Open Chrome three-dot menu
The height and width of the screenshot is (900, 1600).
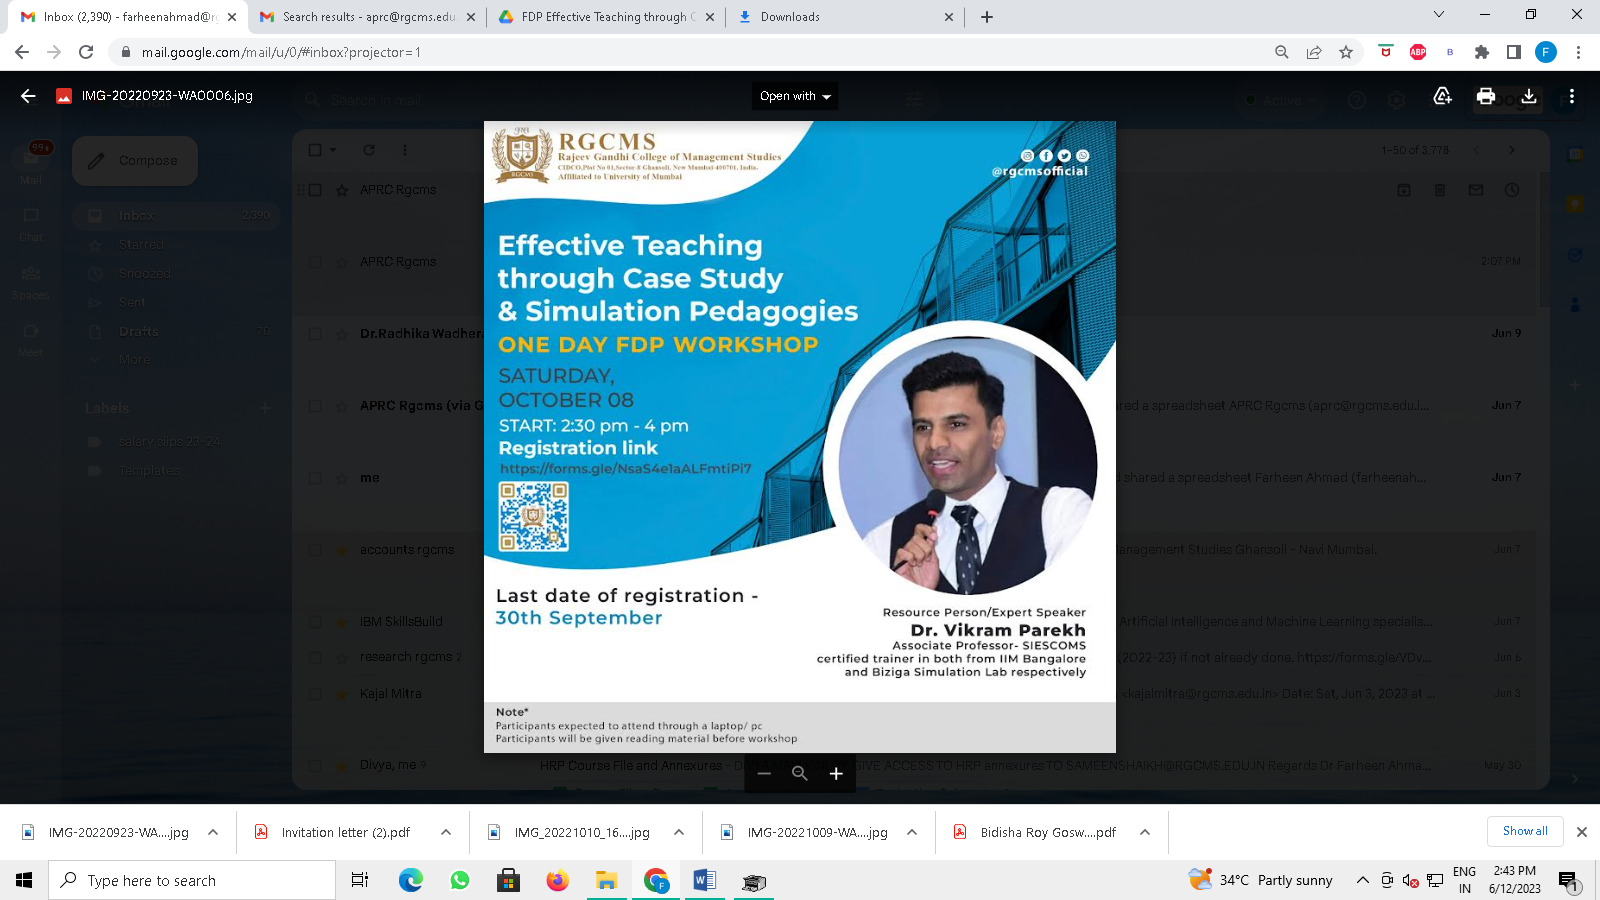point(1578,52)
